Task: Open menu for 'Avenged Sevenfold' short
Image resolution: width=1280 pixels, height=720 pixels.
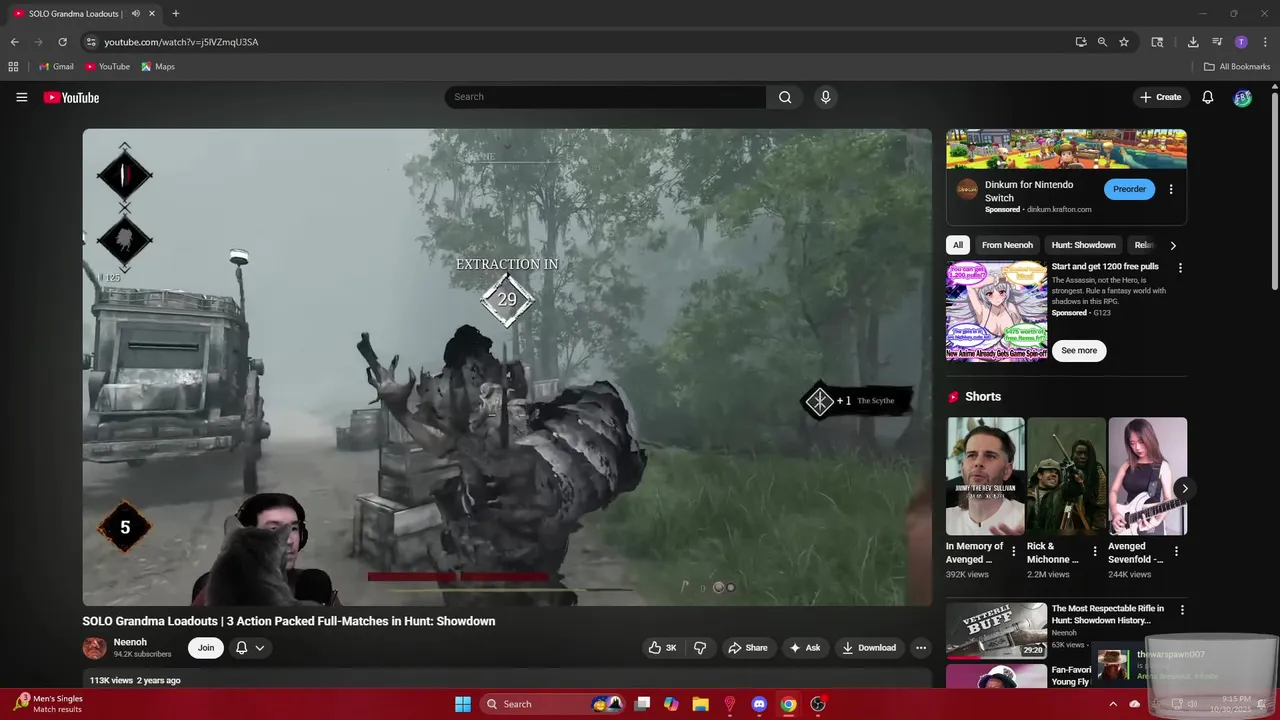Action: [1176, 551]
